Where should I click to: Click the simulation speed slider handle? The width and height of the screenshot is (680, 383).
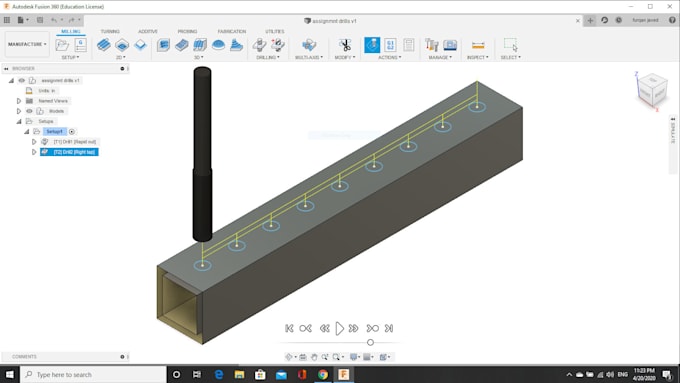tap(370, 342)
